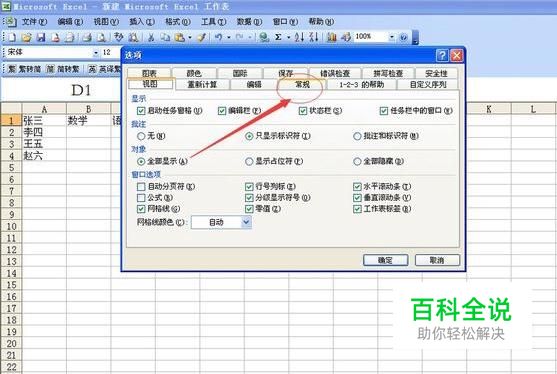The width and height of the screenshot is (557, 374).
Task: Open the 网格线颜色 dropdown
Action: [x=246, y=222]
